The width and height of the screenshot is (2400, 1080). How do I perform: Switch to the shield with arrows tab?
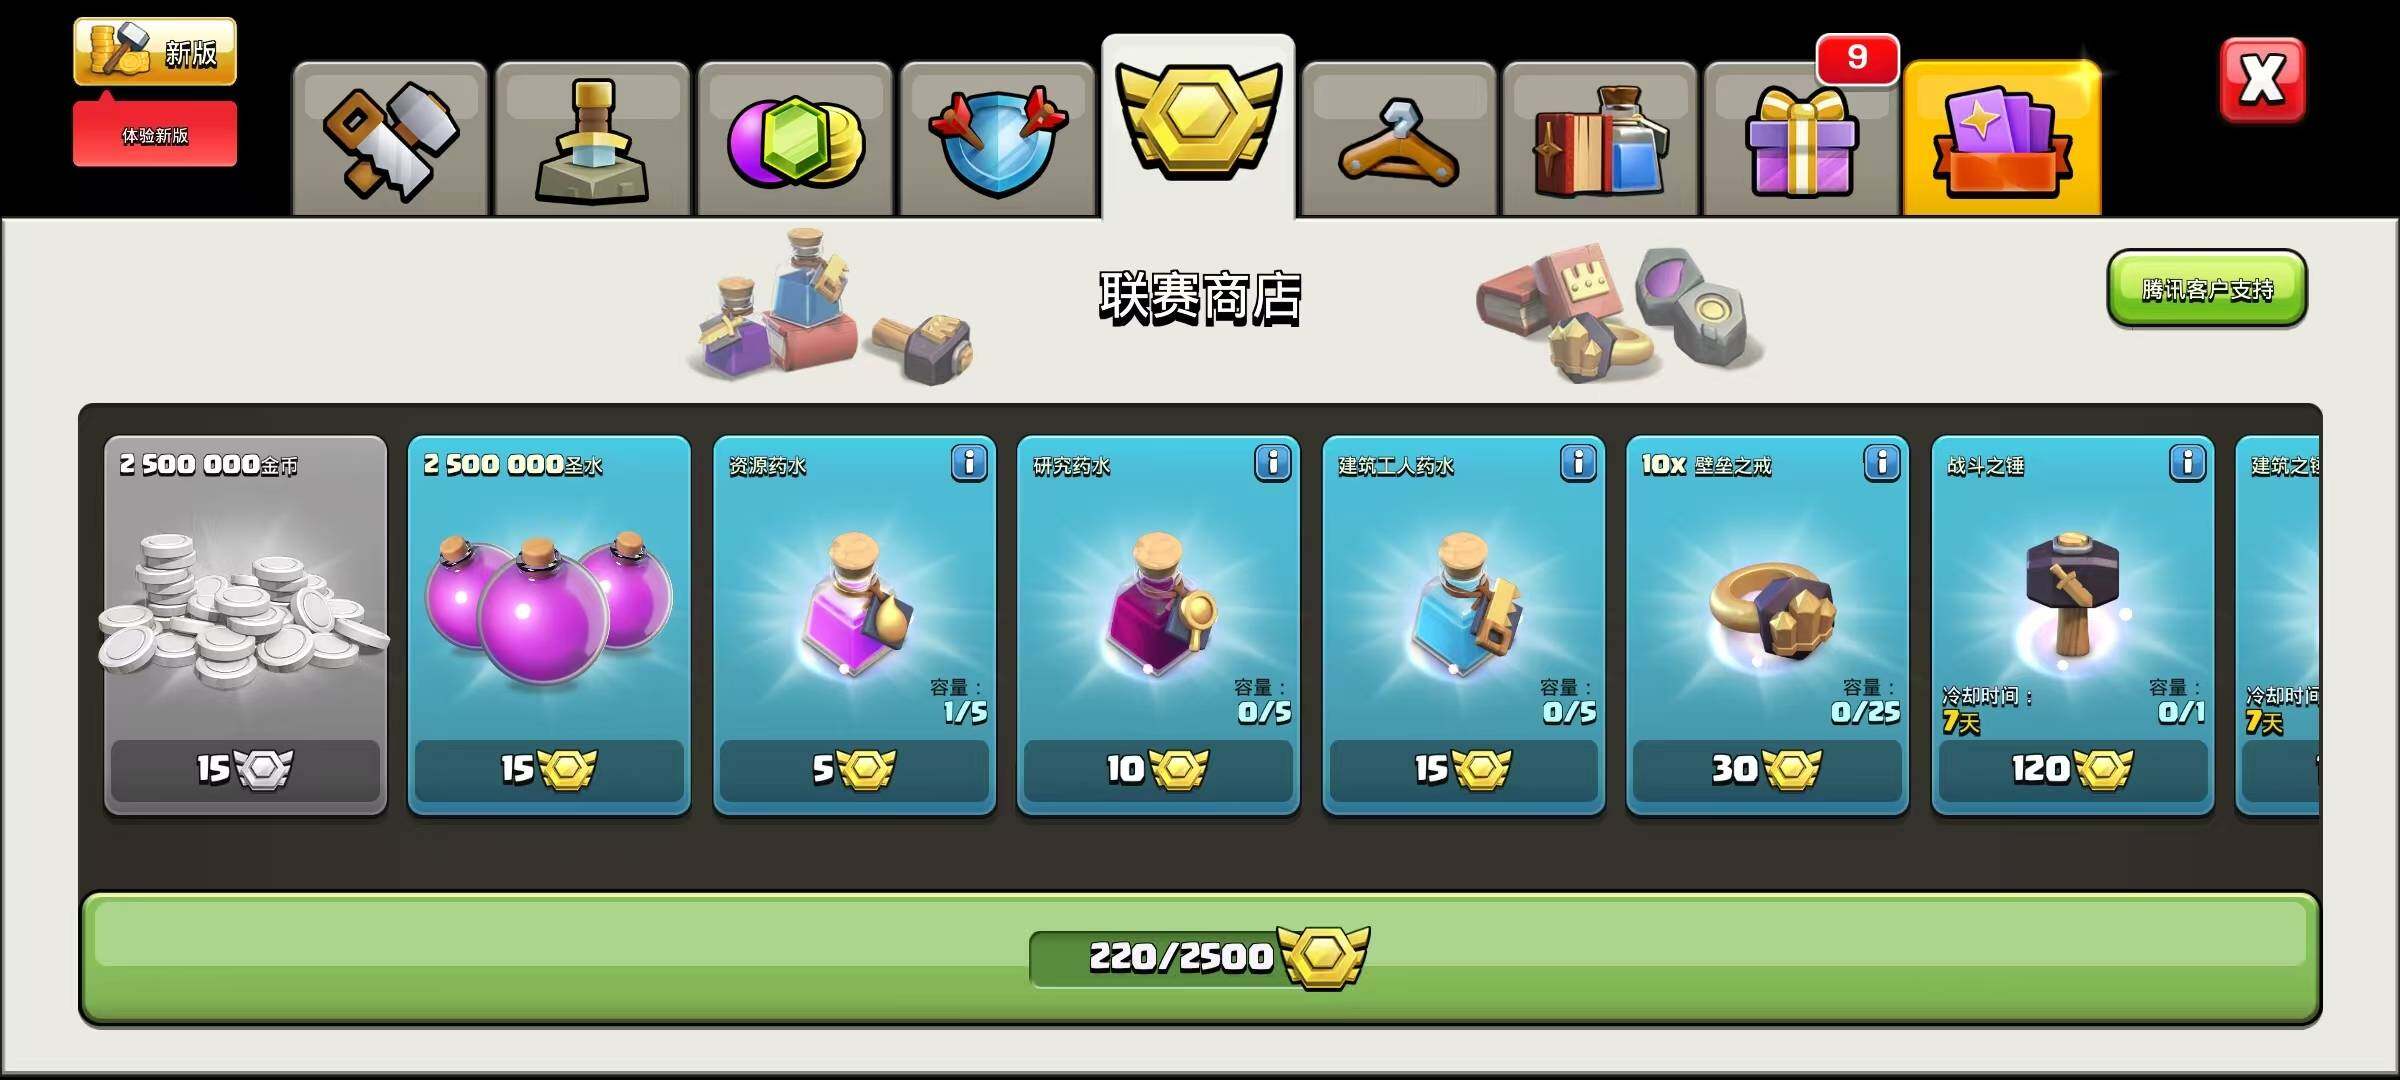[x=998, y=139]
